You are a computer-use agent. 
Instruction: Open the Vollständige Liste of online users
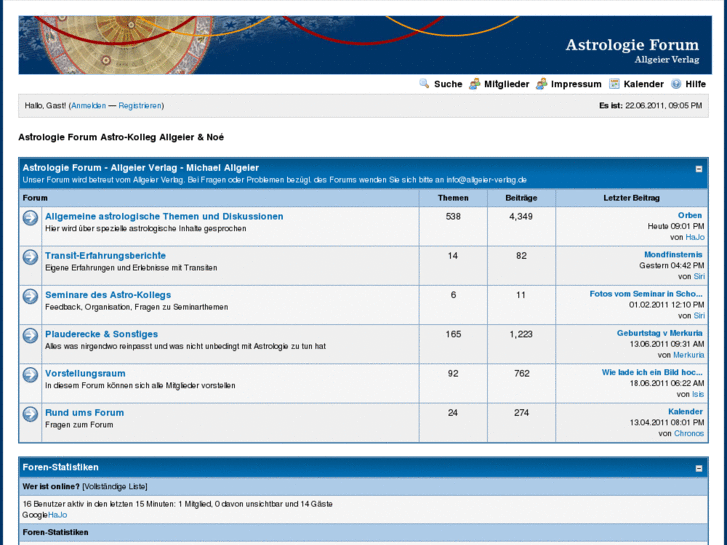[115, 487]
